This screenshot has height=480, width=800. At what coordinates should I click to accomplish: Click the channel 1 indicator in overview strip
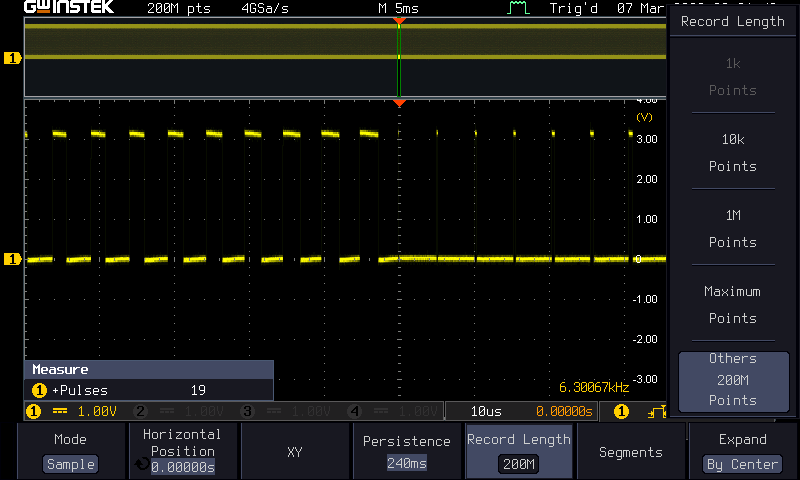click(x=13, y=59)
